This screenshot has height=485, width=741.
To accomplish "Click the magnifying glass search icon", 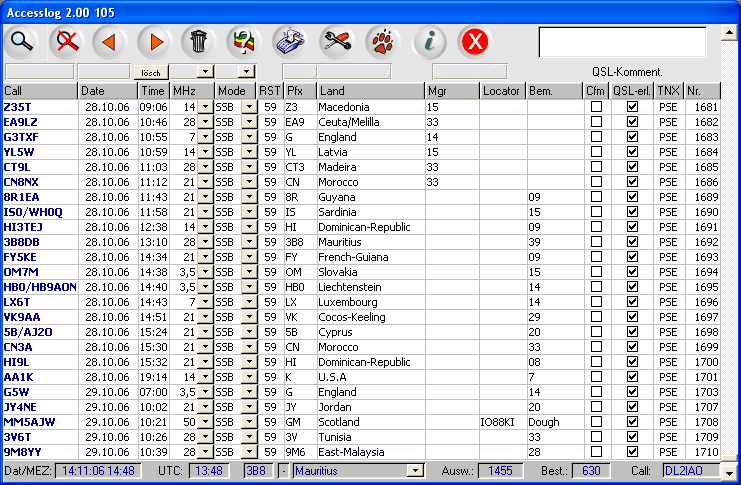I will (22, 41).
